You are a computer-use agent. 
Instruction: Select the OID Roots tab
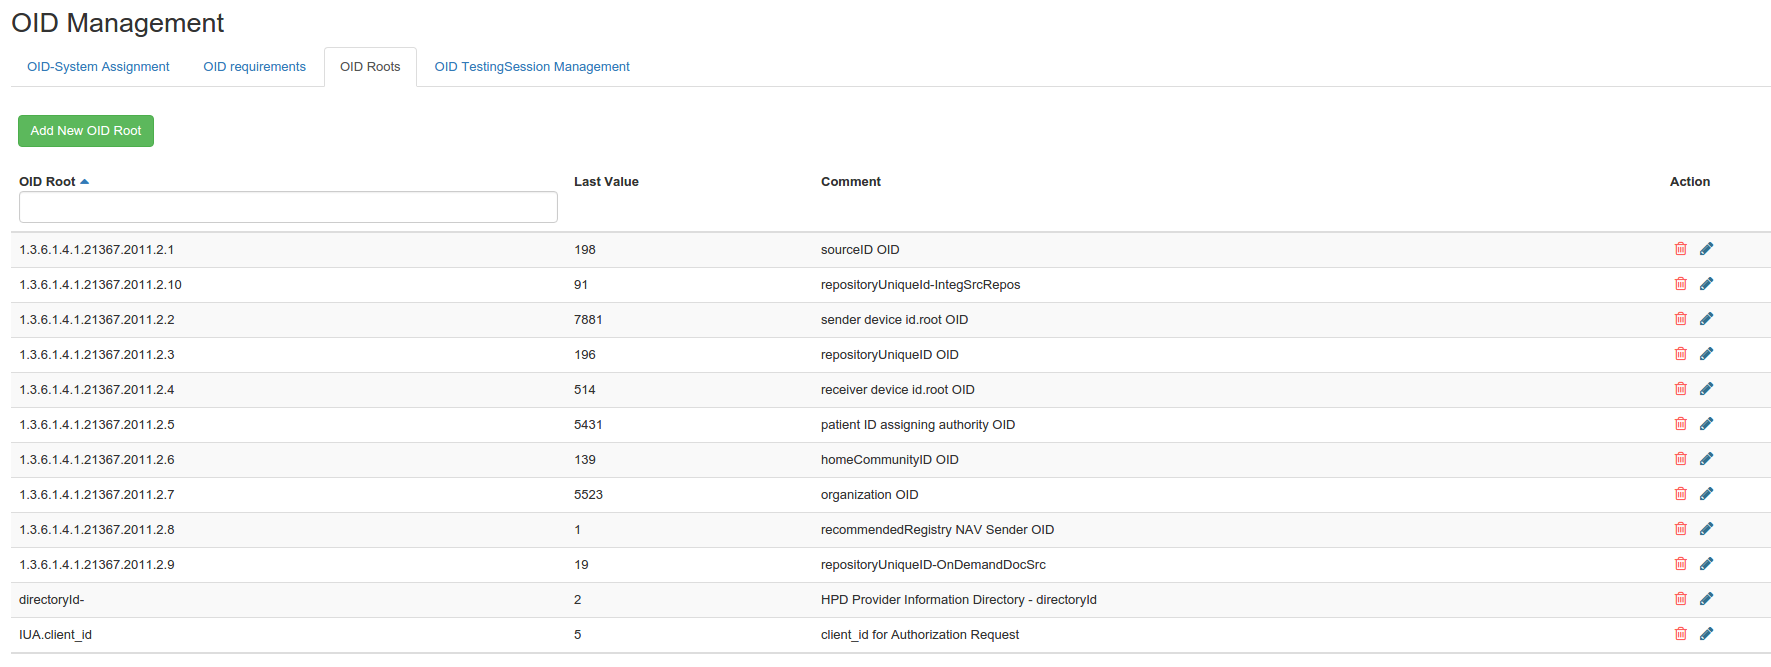[370, 67]
